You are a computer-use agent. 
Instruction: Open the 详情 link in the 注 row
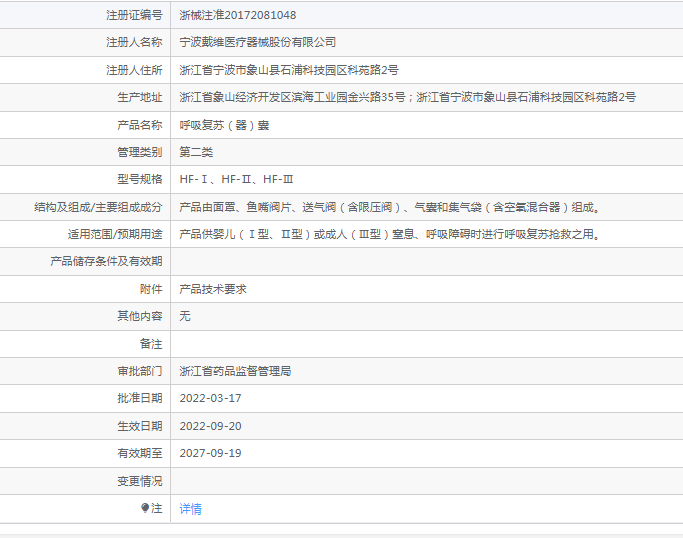click(x=190, y=508)
